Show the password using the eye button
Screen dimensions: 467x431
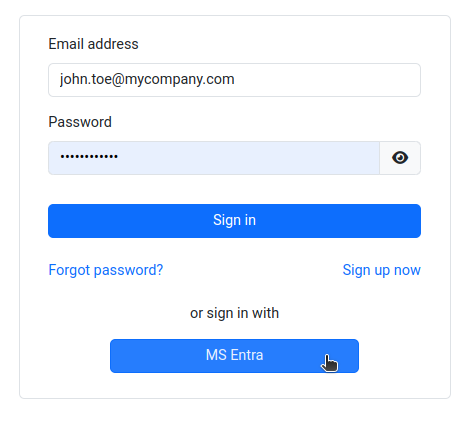click(x=400, y=158)
